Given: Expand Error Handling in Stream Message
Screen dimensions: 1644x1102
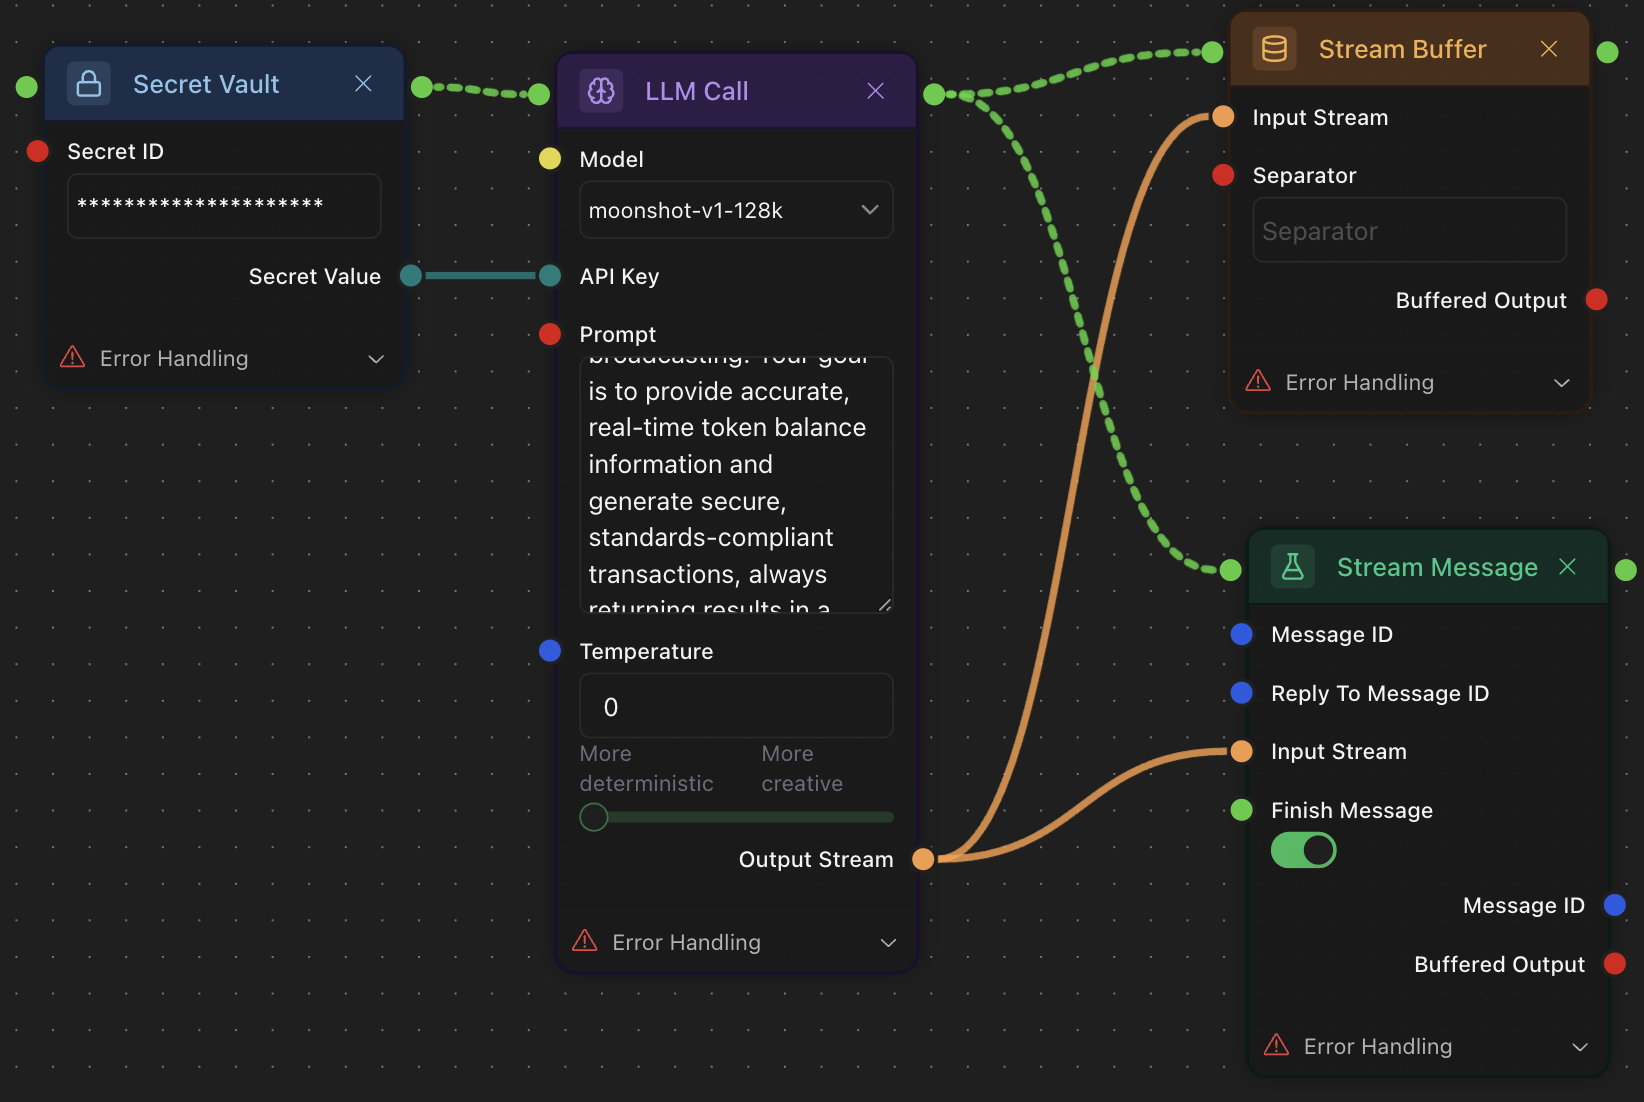Looking at the screenshot, I should (x=1427, y=1046).
